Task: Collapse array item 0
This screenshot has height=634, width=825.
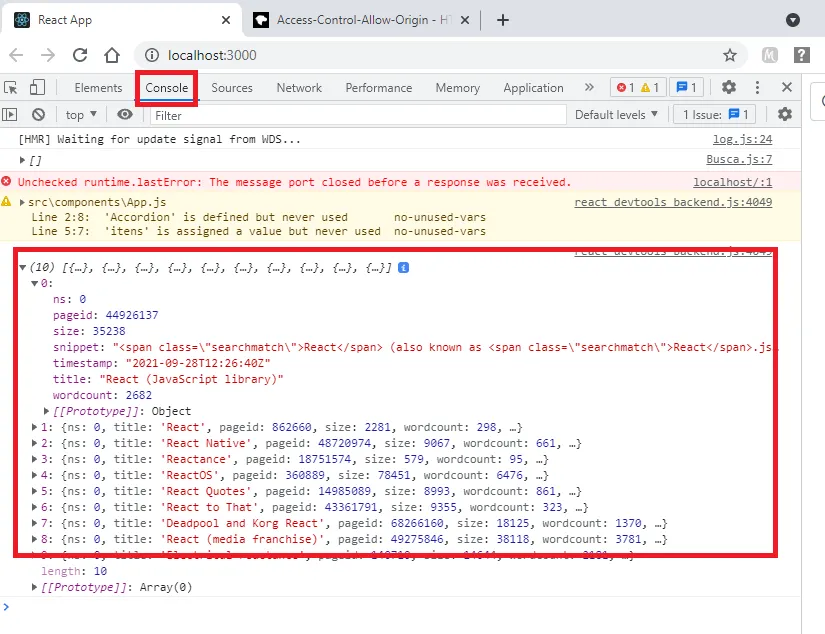Action: [x=34, y=284]
